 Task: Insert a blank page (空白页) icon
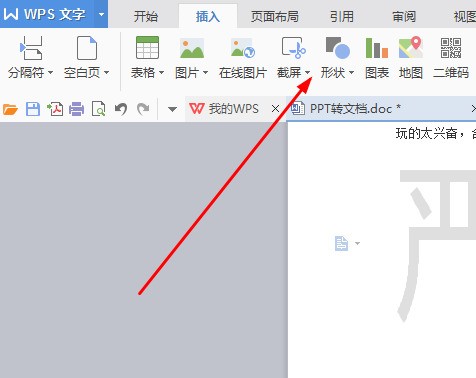pos(87,48)
